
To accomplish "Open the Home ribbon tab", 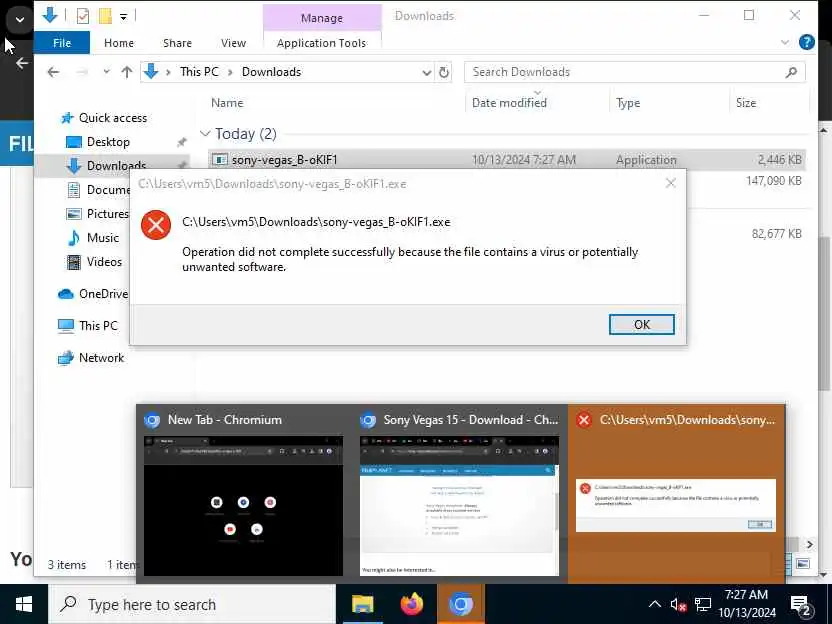I will tap(119, 43).
